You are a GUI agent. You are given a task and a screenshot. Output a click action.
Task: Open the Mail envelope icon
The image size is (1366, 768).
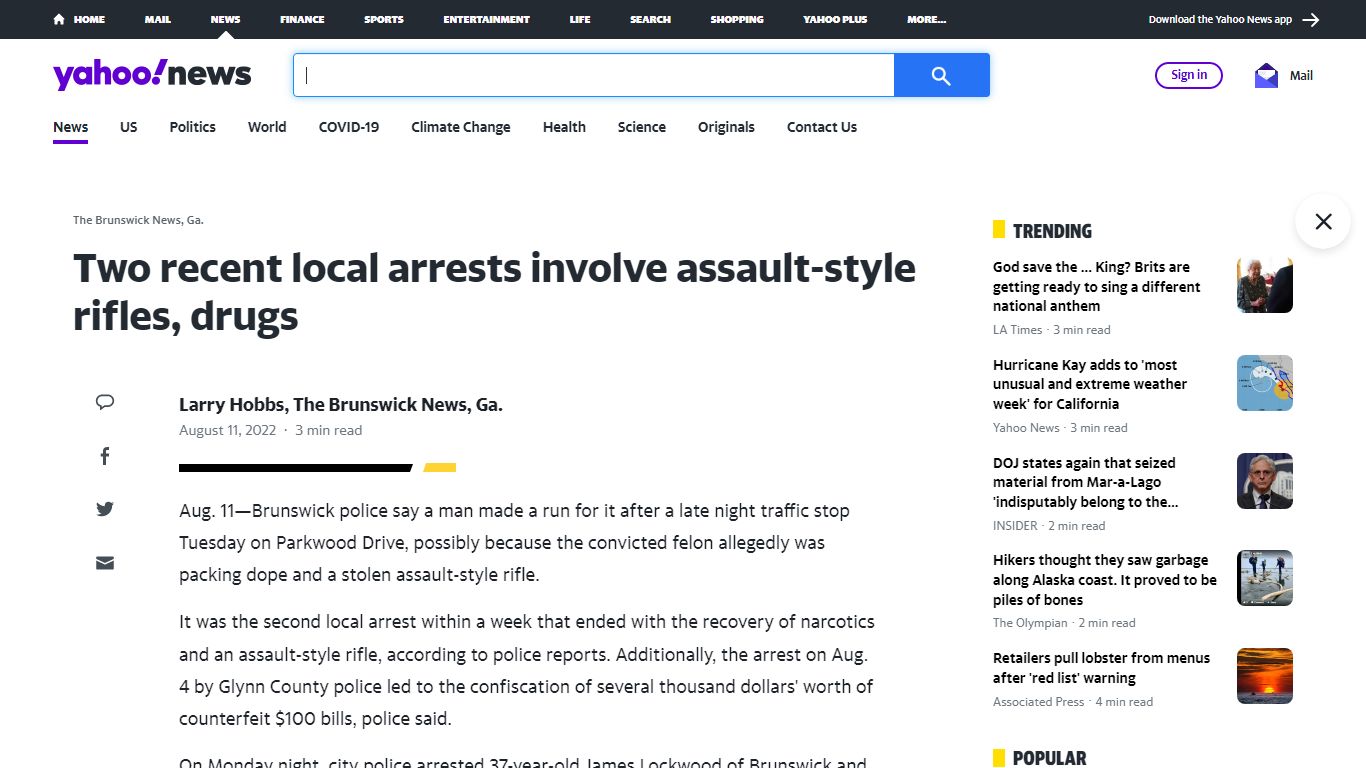(x=1266, y=75)
